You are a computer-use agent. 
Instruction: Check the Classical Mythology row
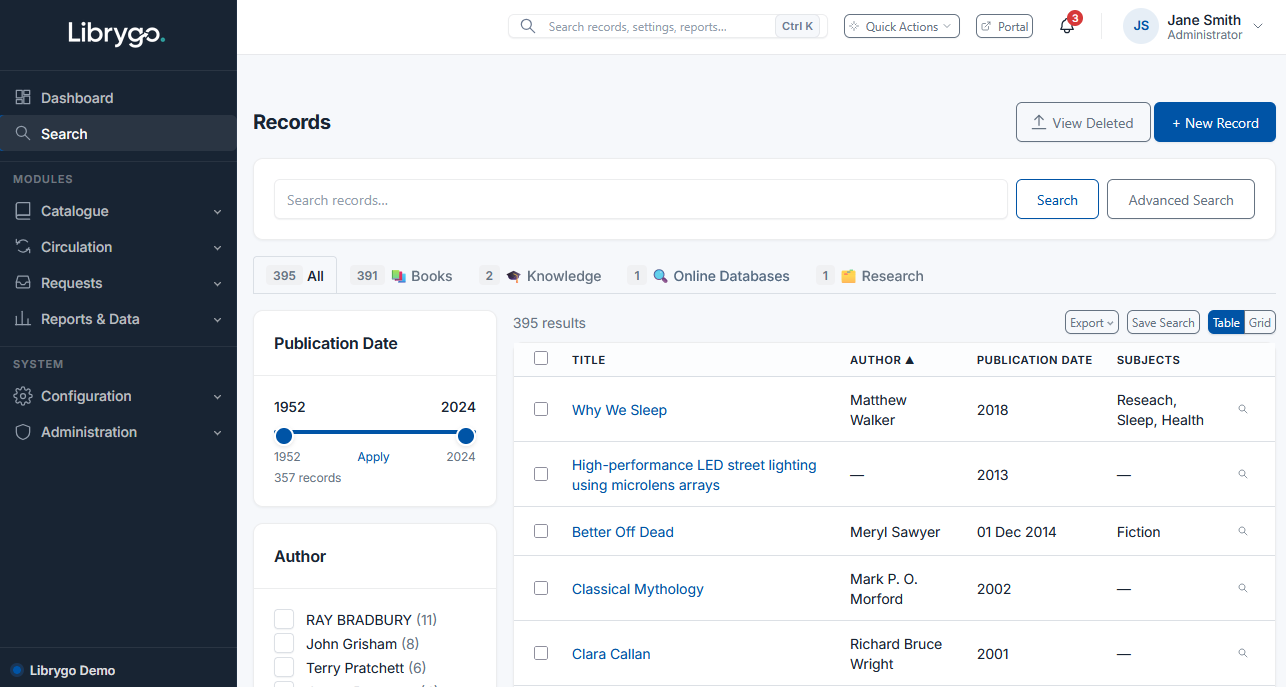pos(541,588)
